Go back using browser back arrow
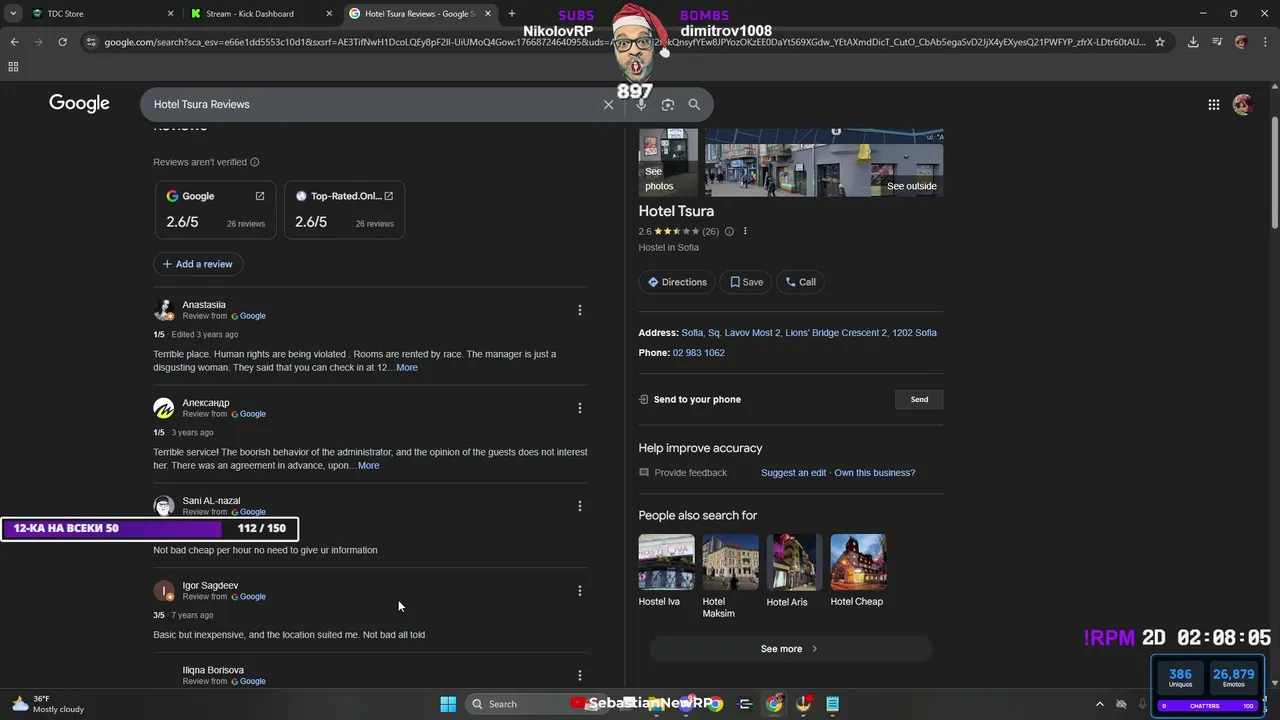 tap(14, 42)
